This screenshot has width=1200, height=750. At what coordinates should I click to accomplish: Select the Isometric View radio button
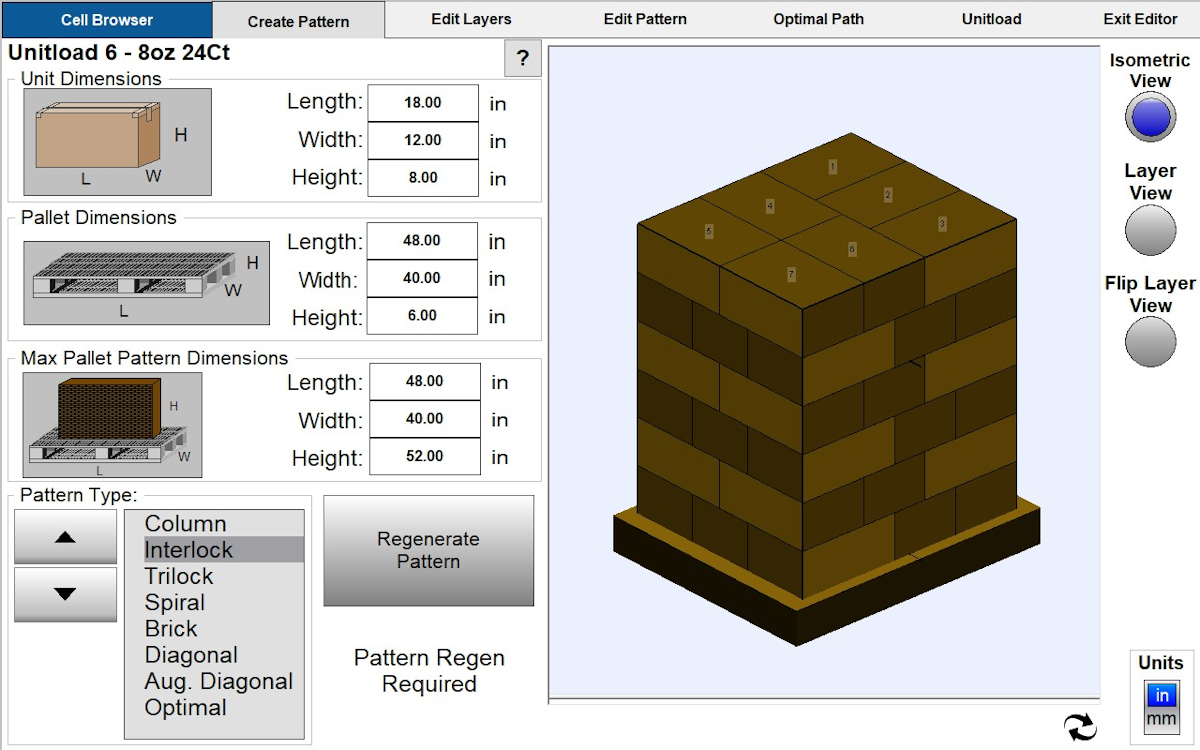pyautogui.click(x=1151, y=116)
